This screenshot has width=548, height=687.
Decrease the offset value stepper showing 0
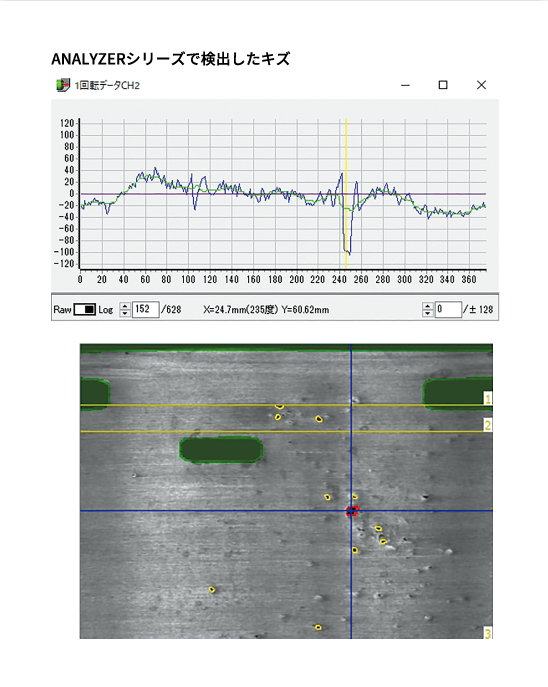click(x=428, y=313)
